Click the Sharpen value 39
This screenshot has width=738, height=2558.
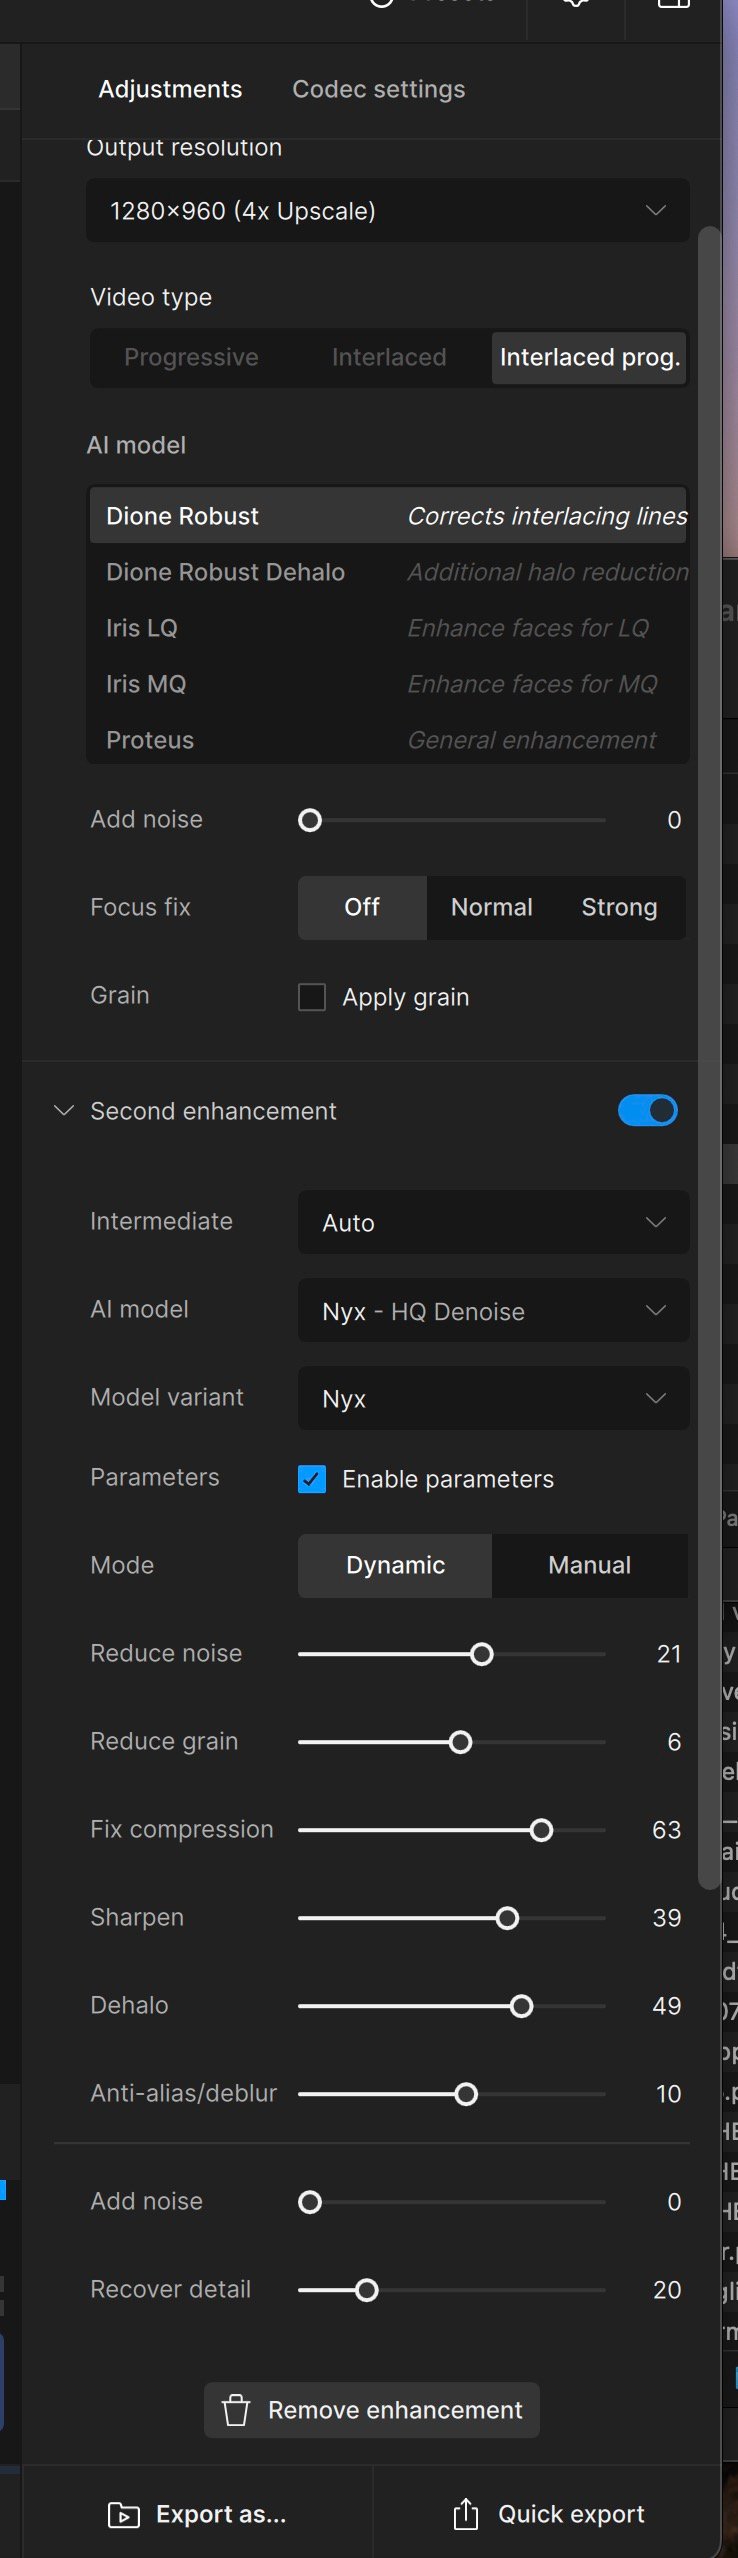[667, 1919]
